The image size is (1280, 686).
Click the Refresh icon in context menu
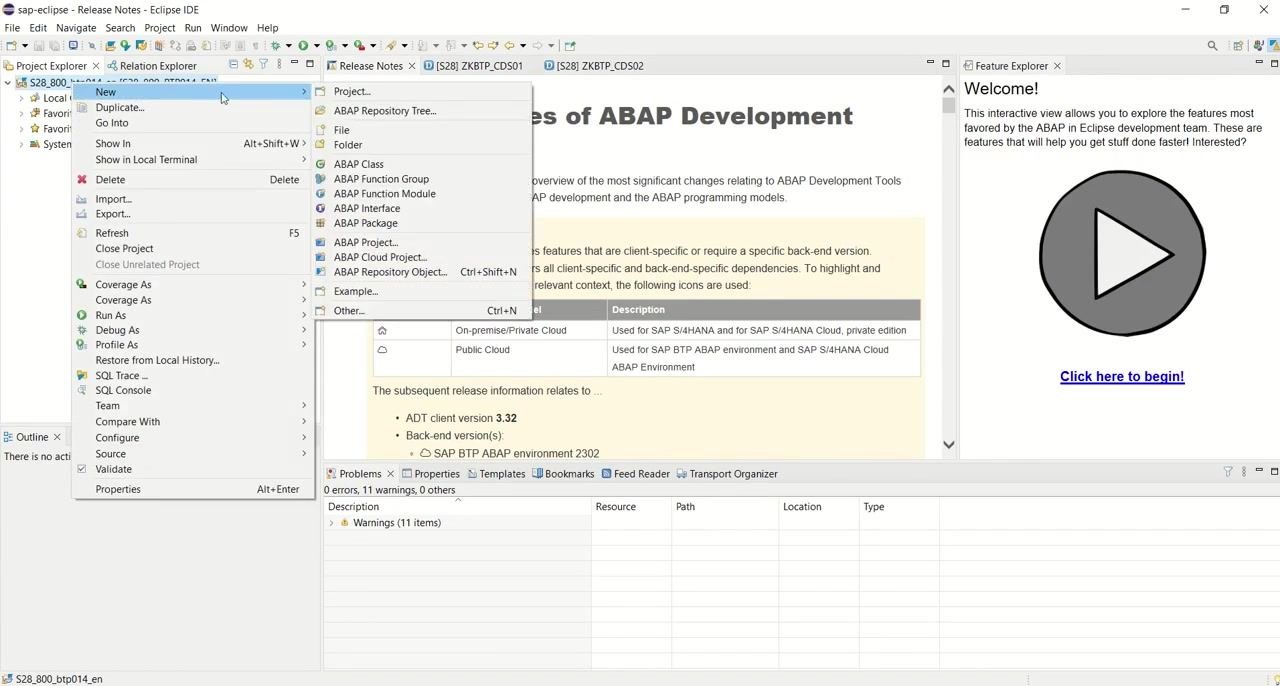point(82,233)
